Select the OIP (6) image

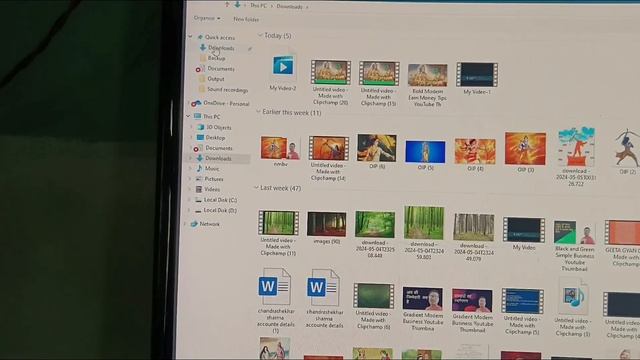pyautogui.click(x=376, y=148)
